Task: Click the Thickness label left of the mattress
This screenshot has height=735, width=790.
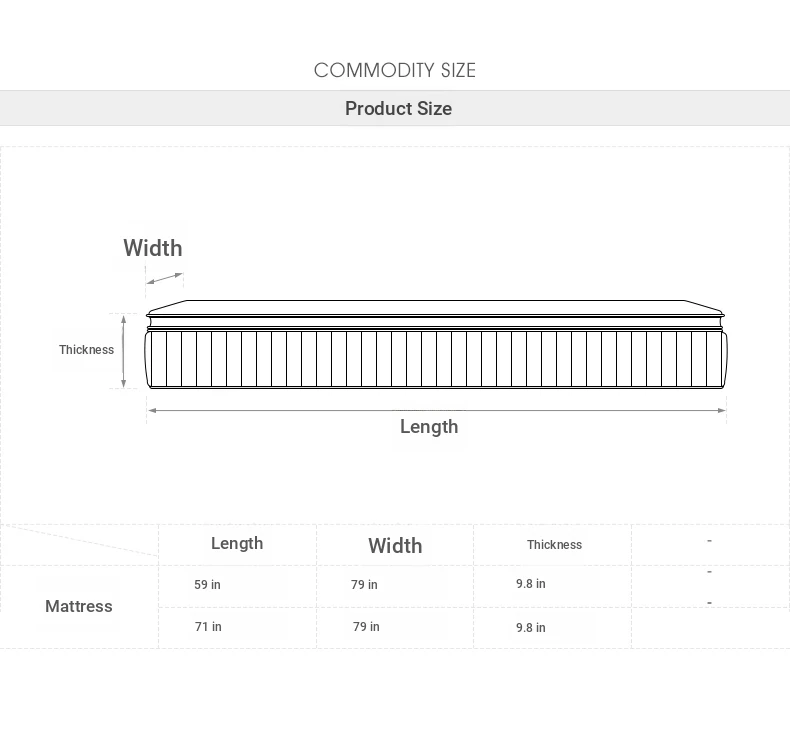Action: point(86,350)
